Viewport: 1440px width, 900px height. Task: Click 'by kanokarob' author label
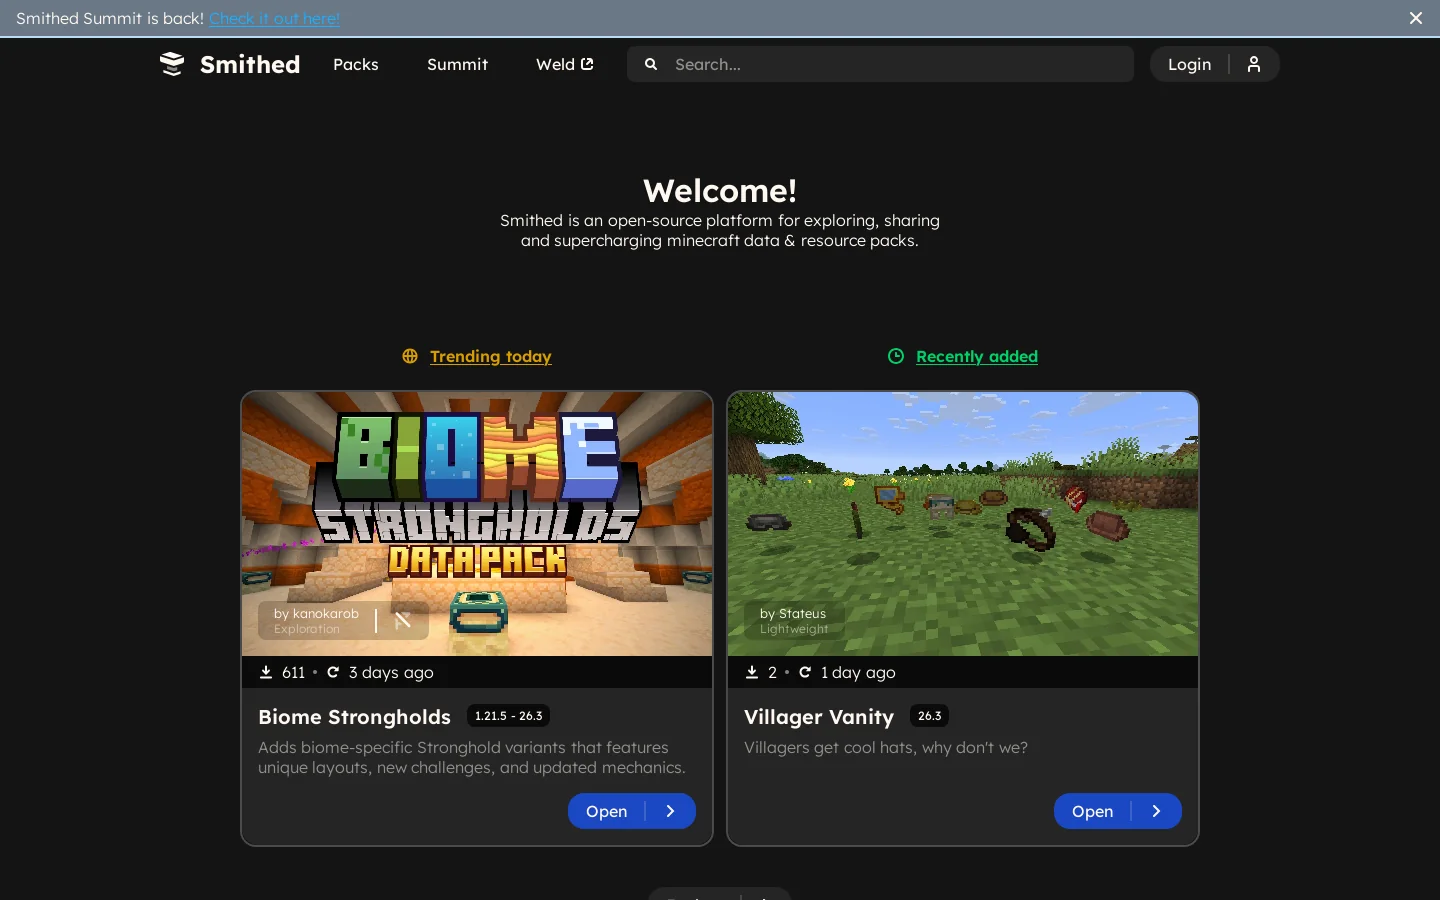pyautogui.click(x=316, y=613)
